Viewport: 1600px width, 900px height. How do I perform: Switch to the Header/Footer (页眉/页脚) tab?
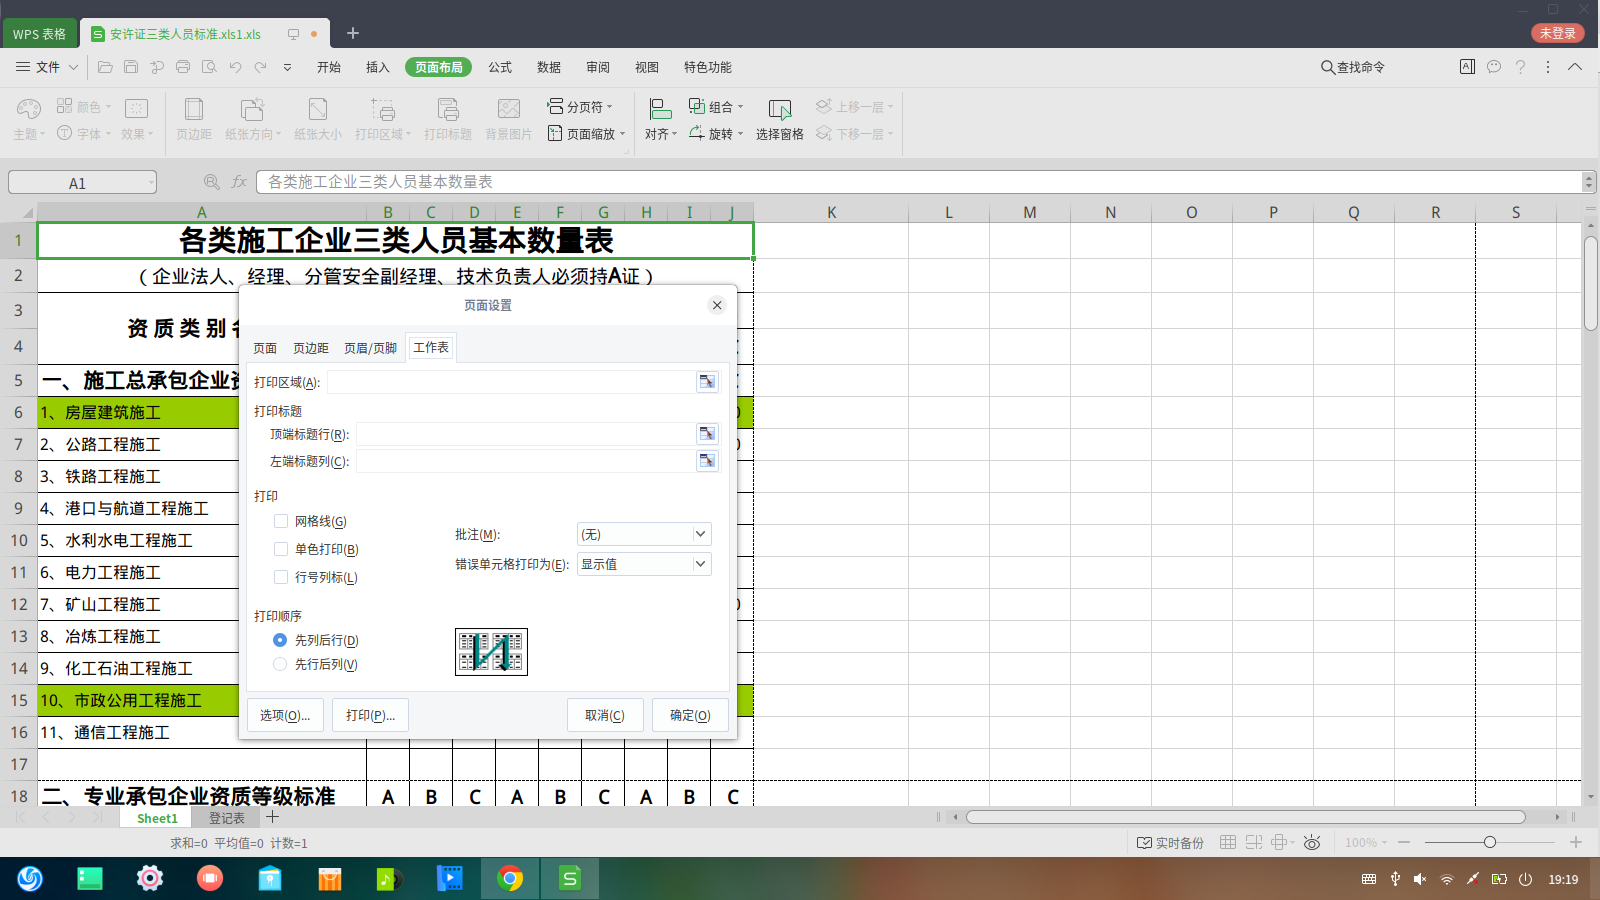371,348
